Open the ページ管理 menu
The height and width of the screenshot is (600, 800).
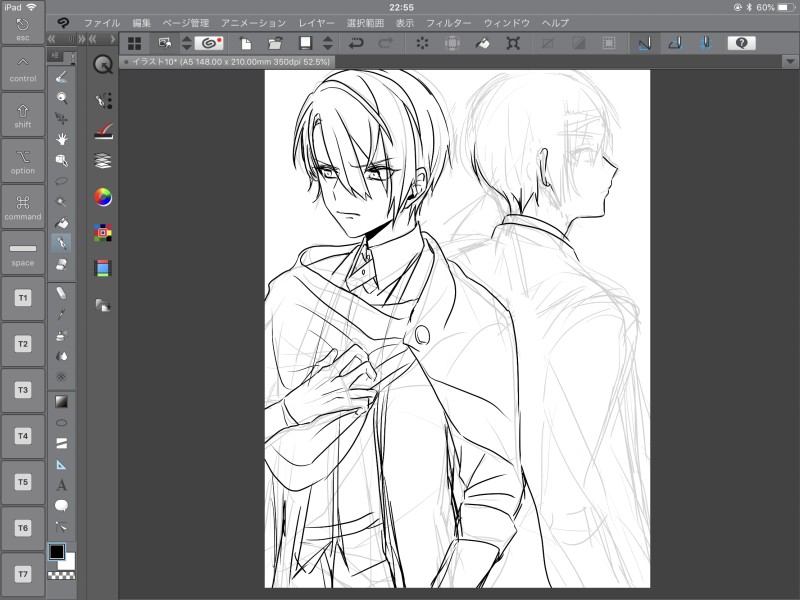(186, 23)
